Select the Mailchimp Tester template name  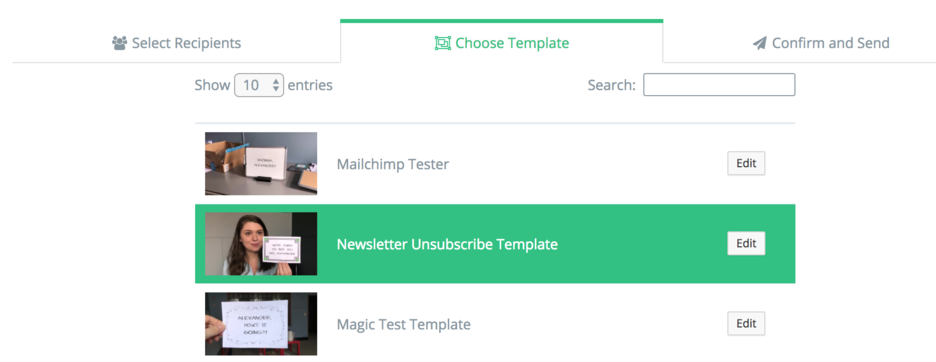[x=393, y=164]
